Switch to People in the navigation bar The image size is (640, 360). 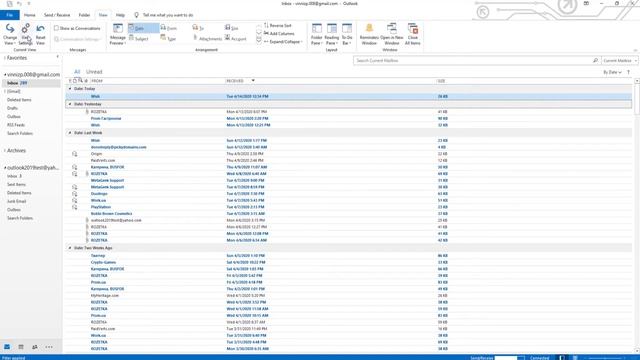point(35,347)
